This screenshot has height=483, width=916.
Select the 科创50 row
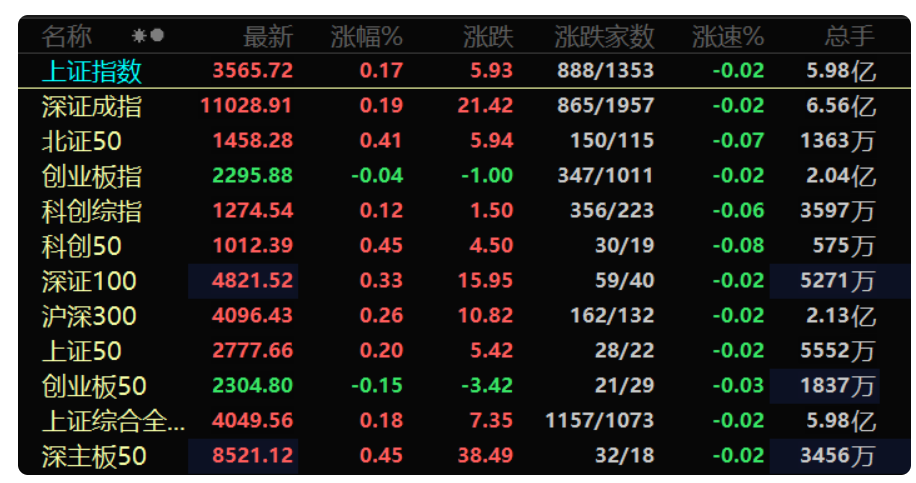click(82, 246)
